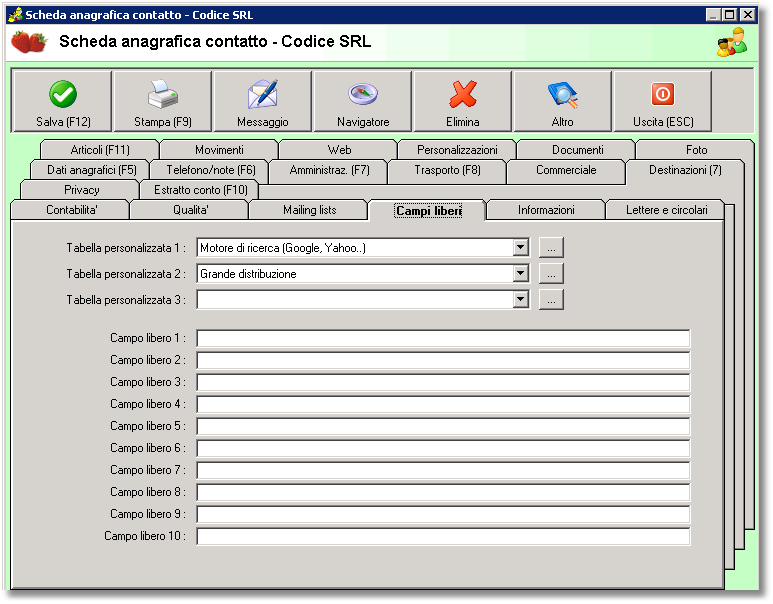Open Destinazioni (7) tab
The width and height of the screenshot is (773, 604).
(685, 170)
